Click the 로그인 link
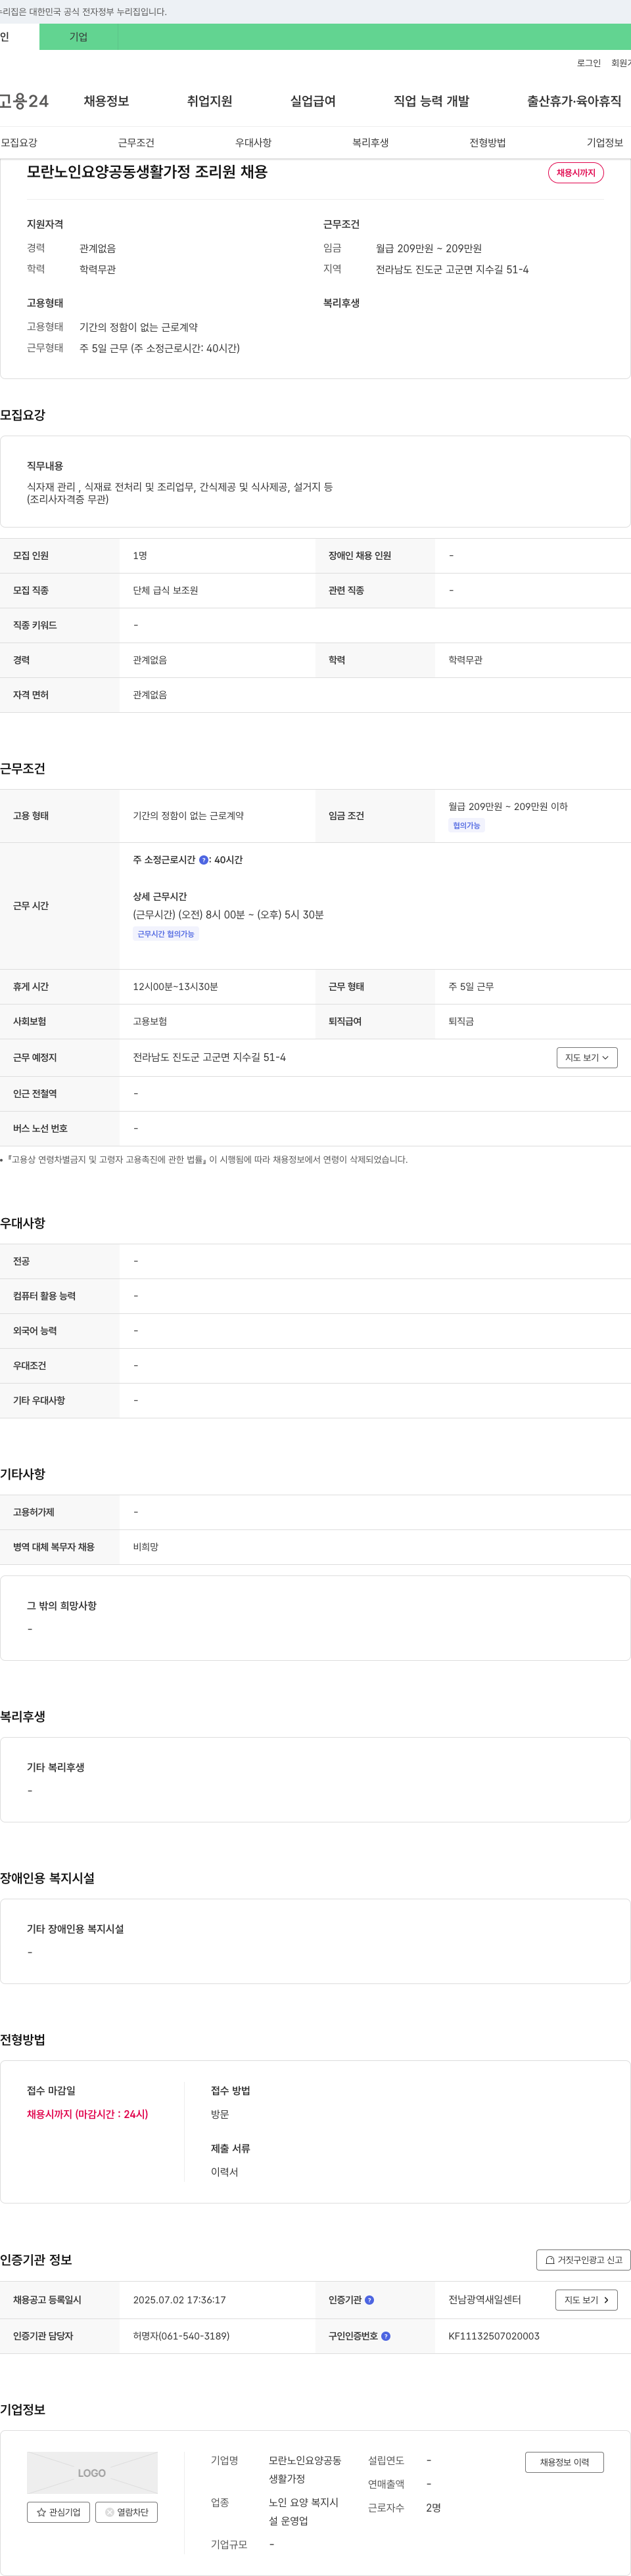631x2576 pixels. tap(588, 63)
